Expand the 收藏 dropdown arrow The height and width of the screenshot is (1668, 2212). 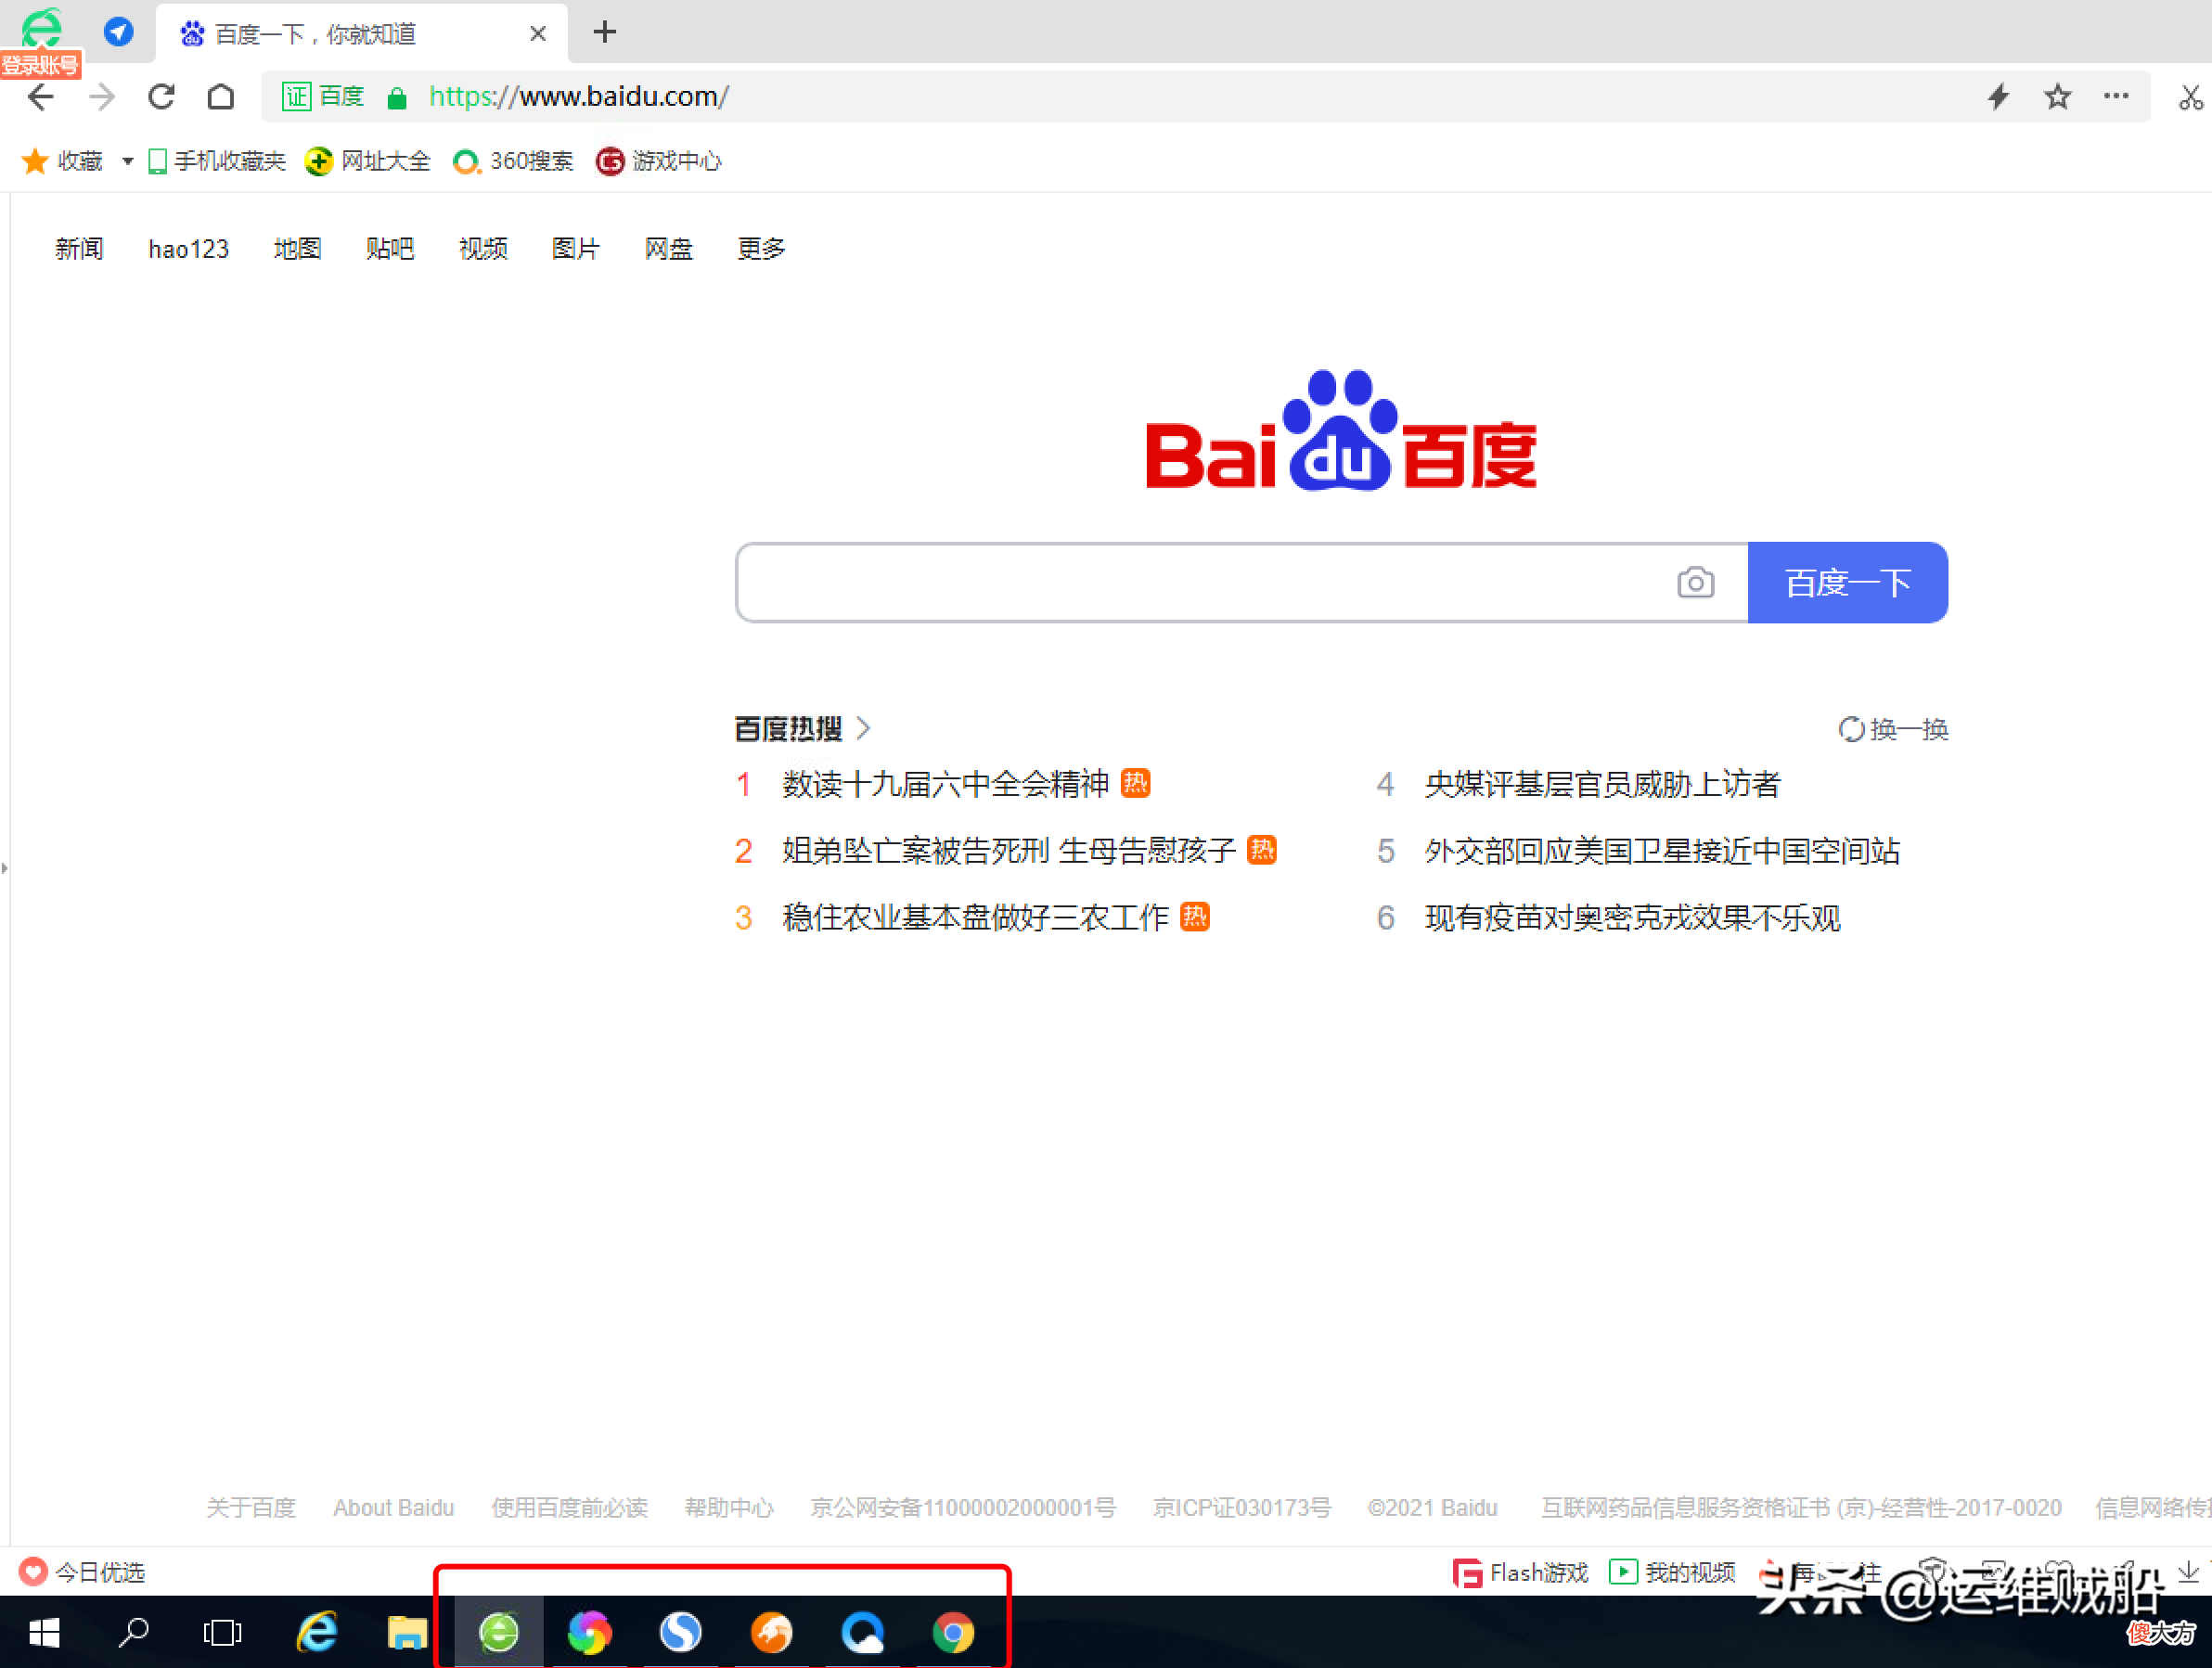point(127,161)
